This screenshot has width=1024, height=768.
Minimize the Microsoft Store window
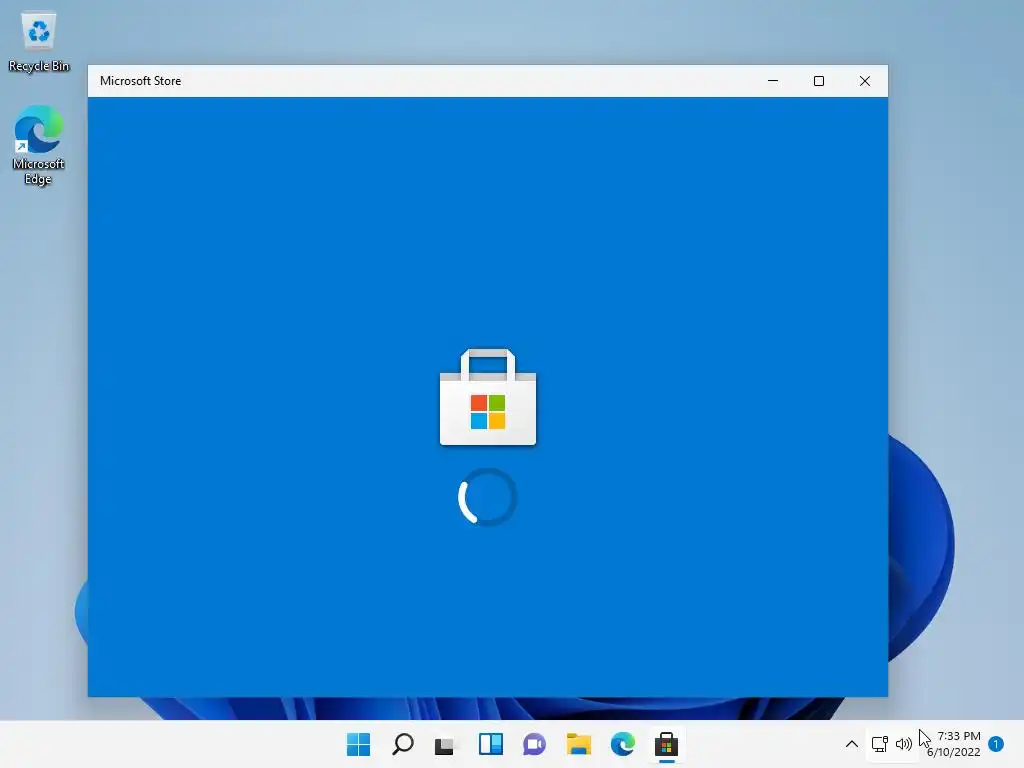pyautogui.click(x=773, y=81)
